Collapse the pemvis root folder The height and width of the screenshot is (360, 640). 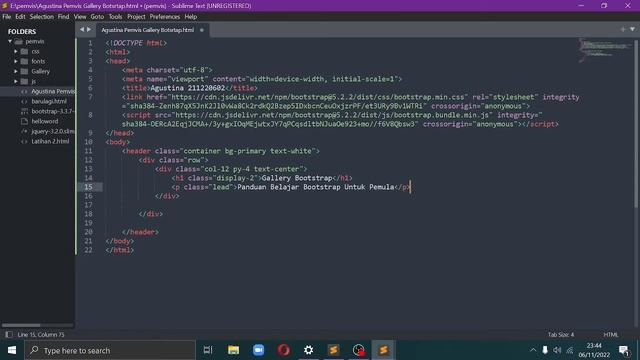point(10,41)
